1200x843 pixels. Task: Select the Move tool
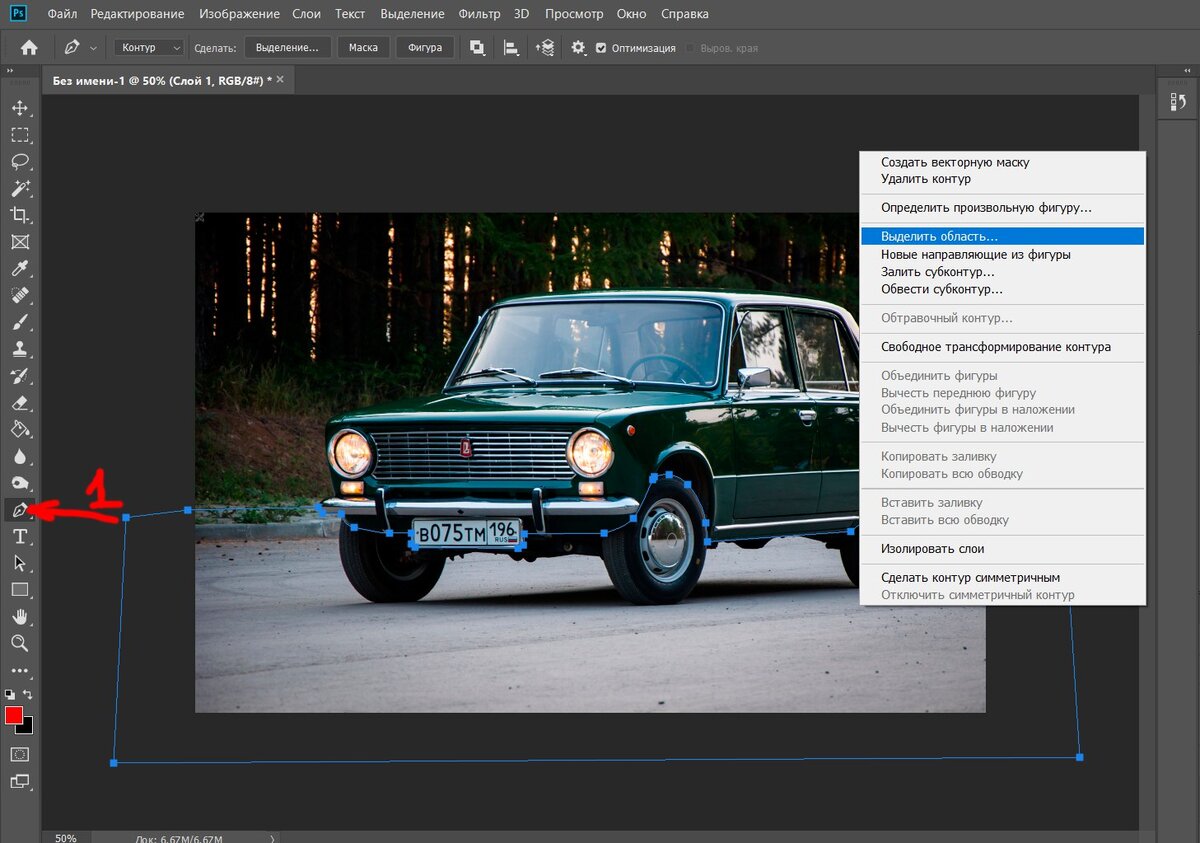(20, 108)
